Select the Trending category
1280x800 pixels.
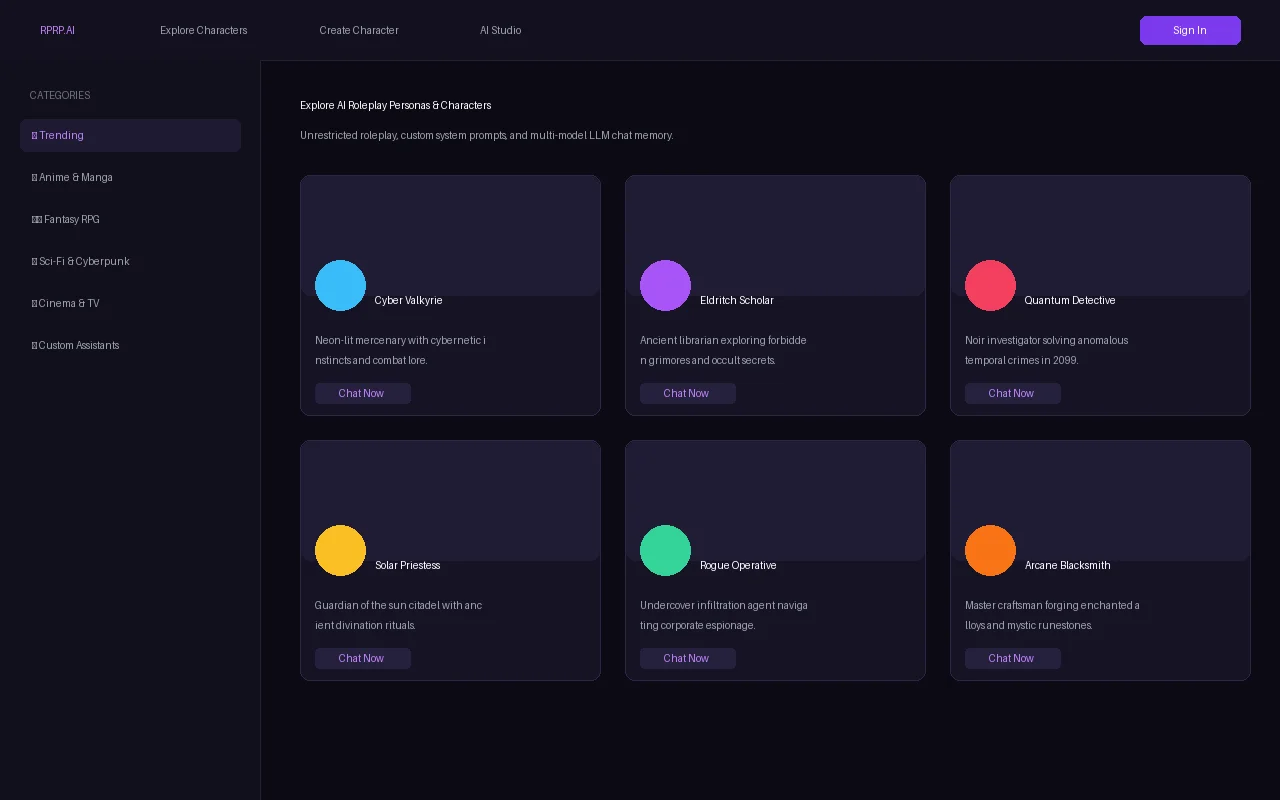[130, 135]
